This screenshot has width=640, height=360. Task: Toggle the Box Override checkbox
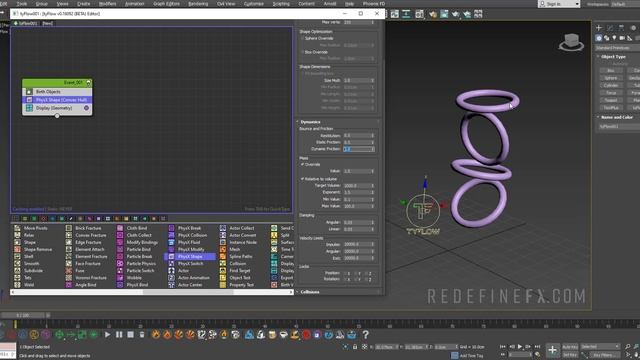click(x=303, y=52)
